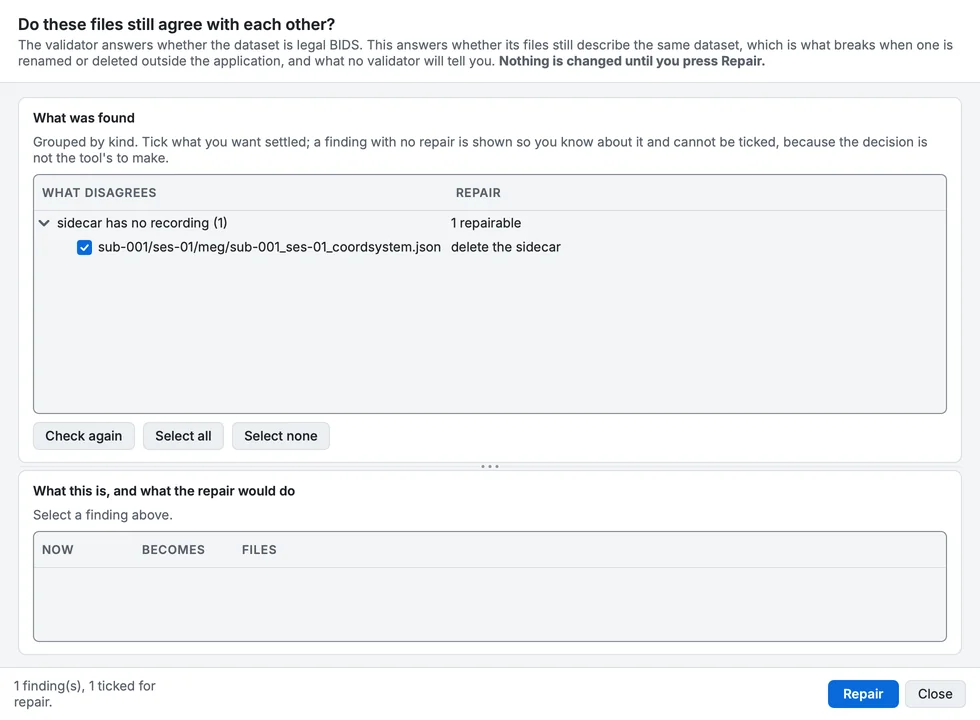
Task: Click the NOW column header
Action: pyautogui.click(x=58, y=549)
